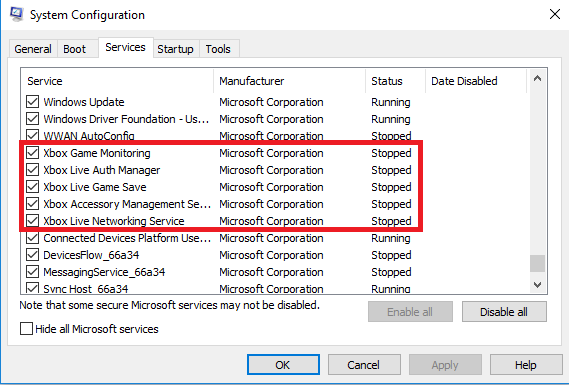Image resolution: width=569 pixels, height=385 pixels.
Task: Toggle Windows Driver Foundation service checkbox
Action: [33, 119]
